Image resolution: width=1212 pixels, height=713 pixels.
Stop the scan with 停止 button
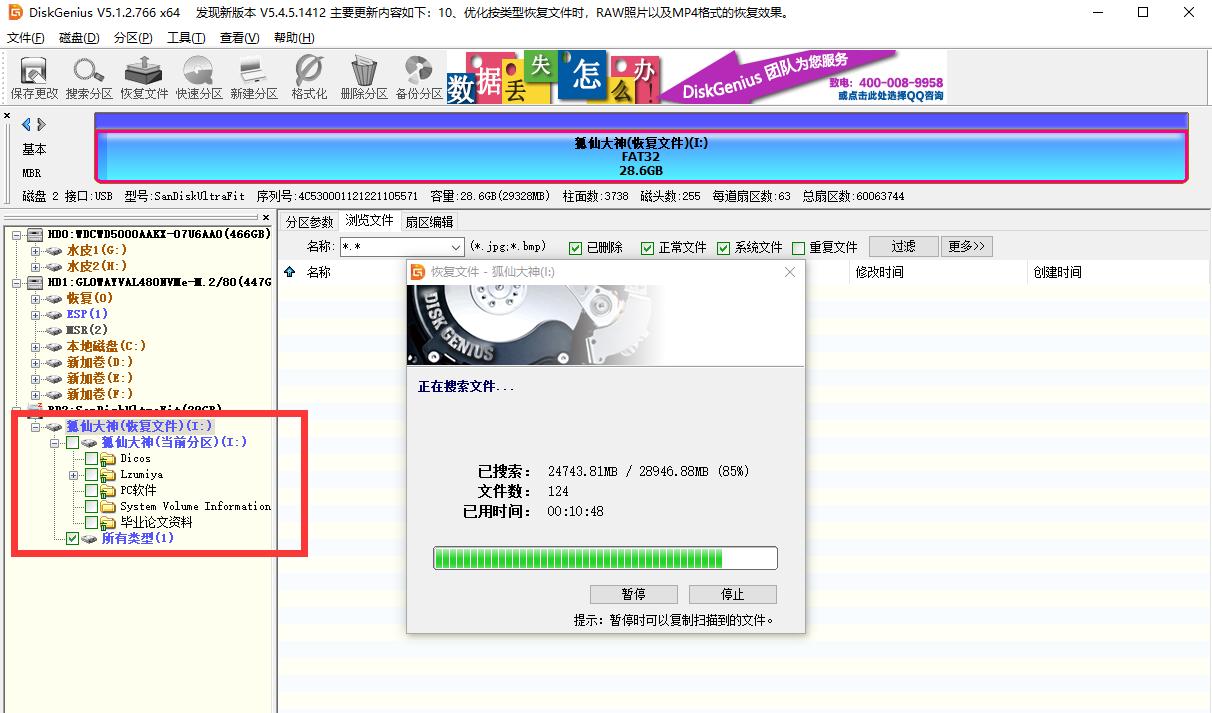point(732,594)
